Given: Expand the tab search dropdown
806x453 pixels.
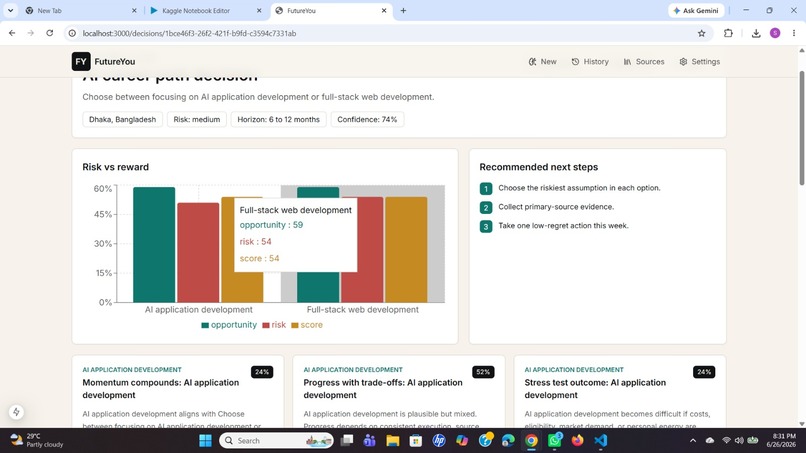Looking at the screenshot, I should pos(10,10).
